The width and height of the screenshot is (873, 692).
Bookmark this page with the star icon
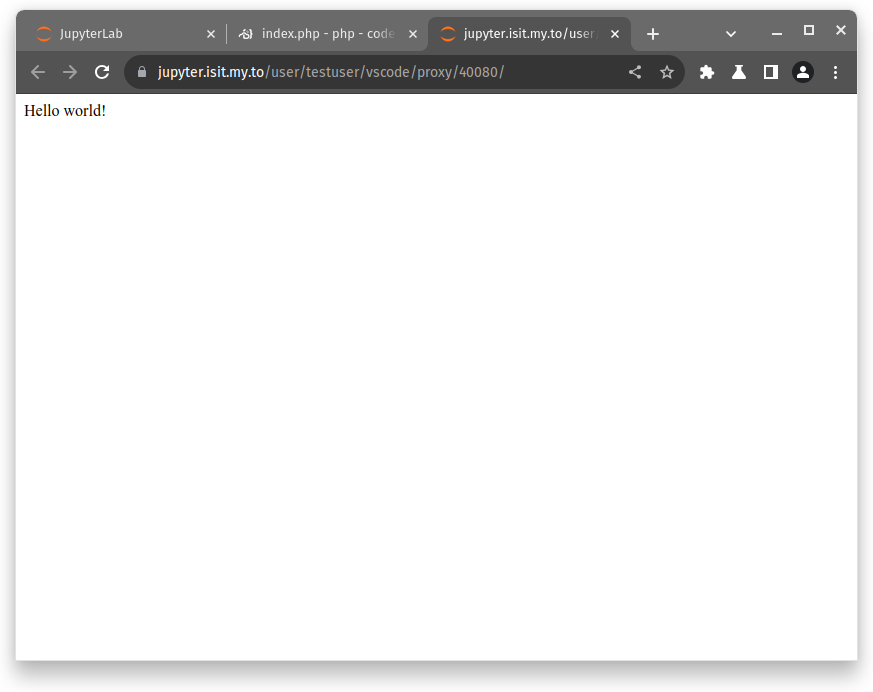(667, 72)
